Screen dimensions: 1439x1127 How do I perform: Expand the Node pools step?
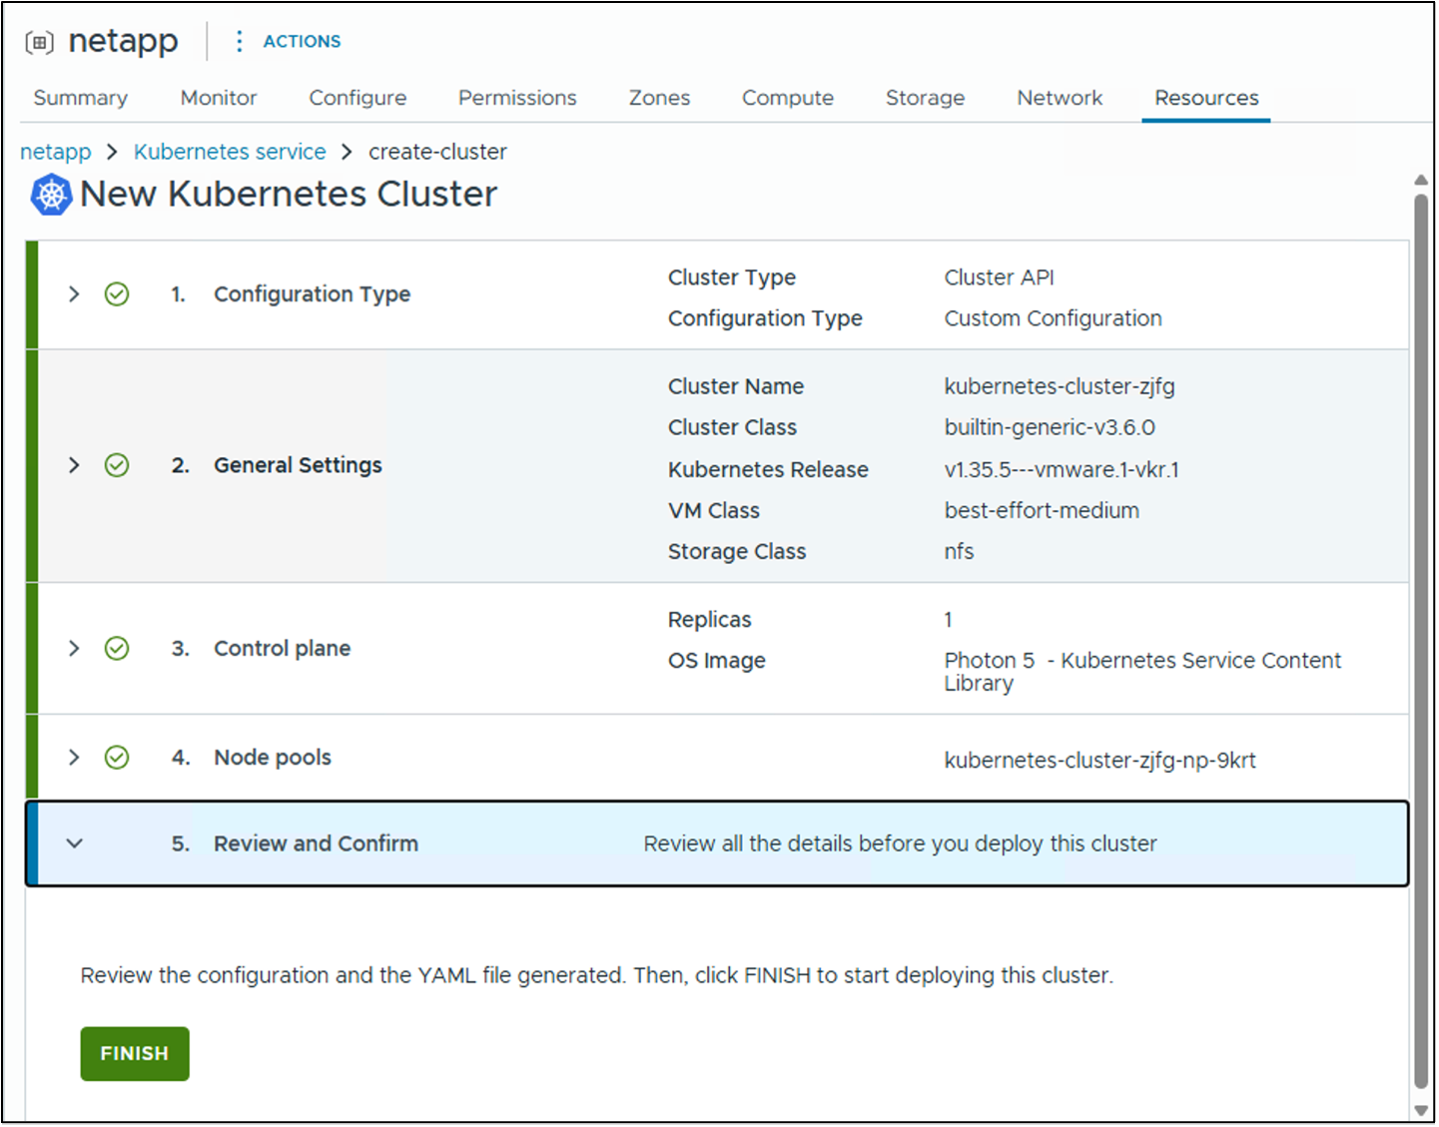74,757
